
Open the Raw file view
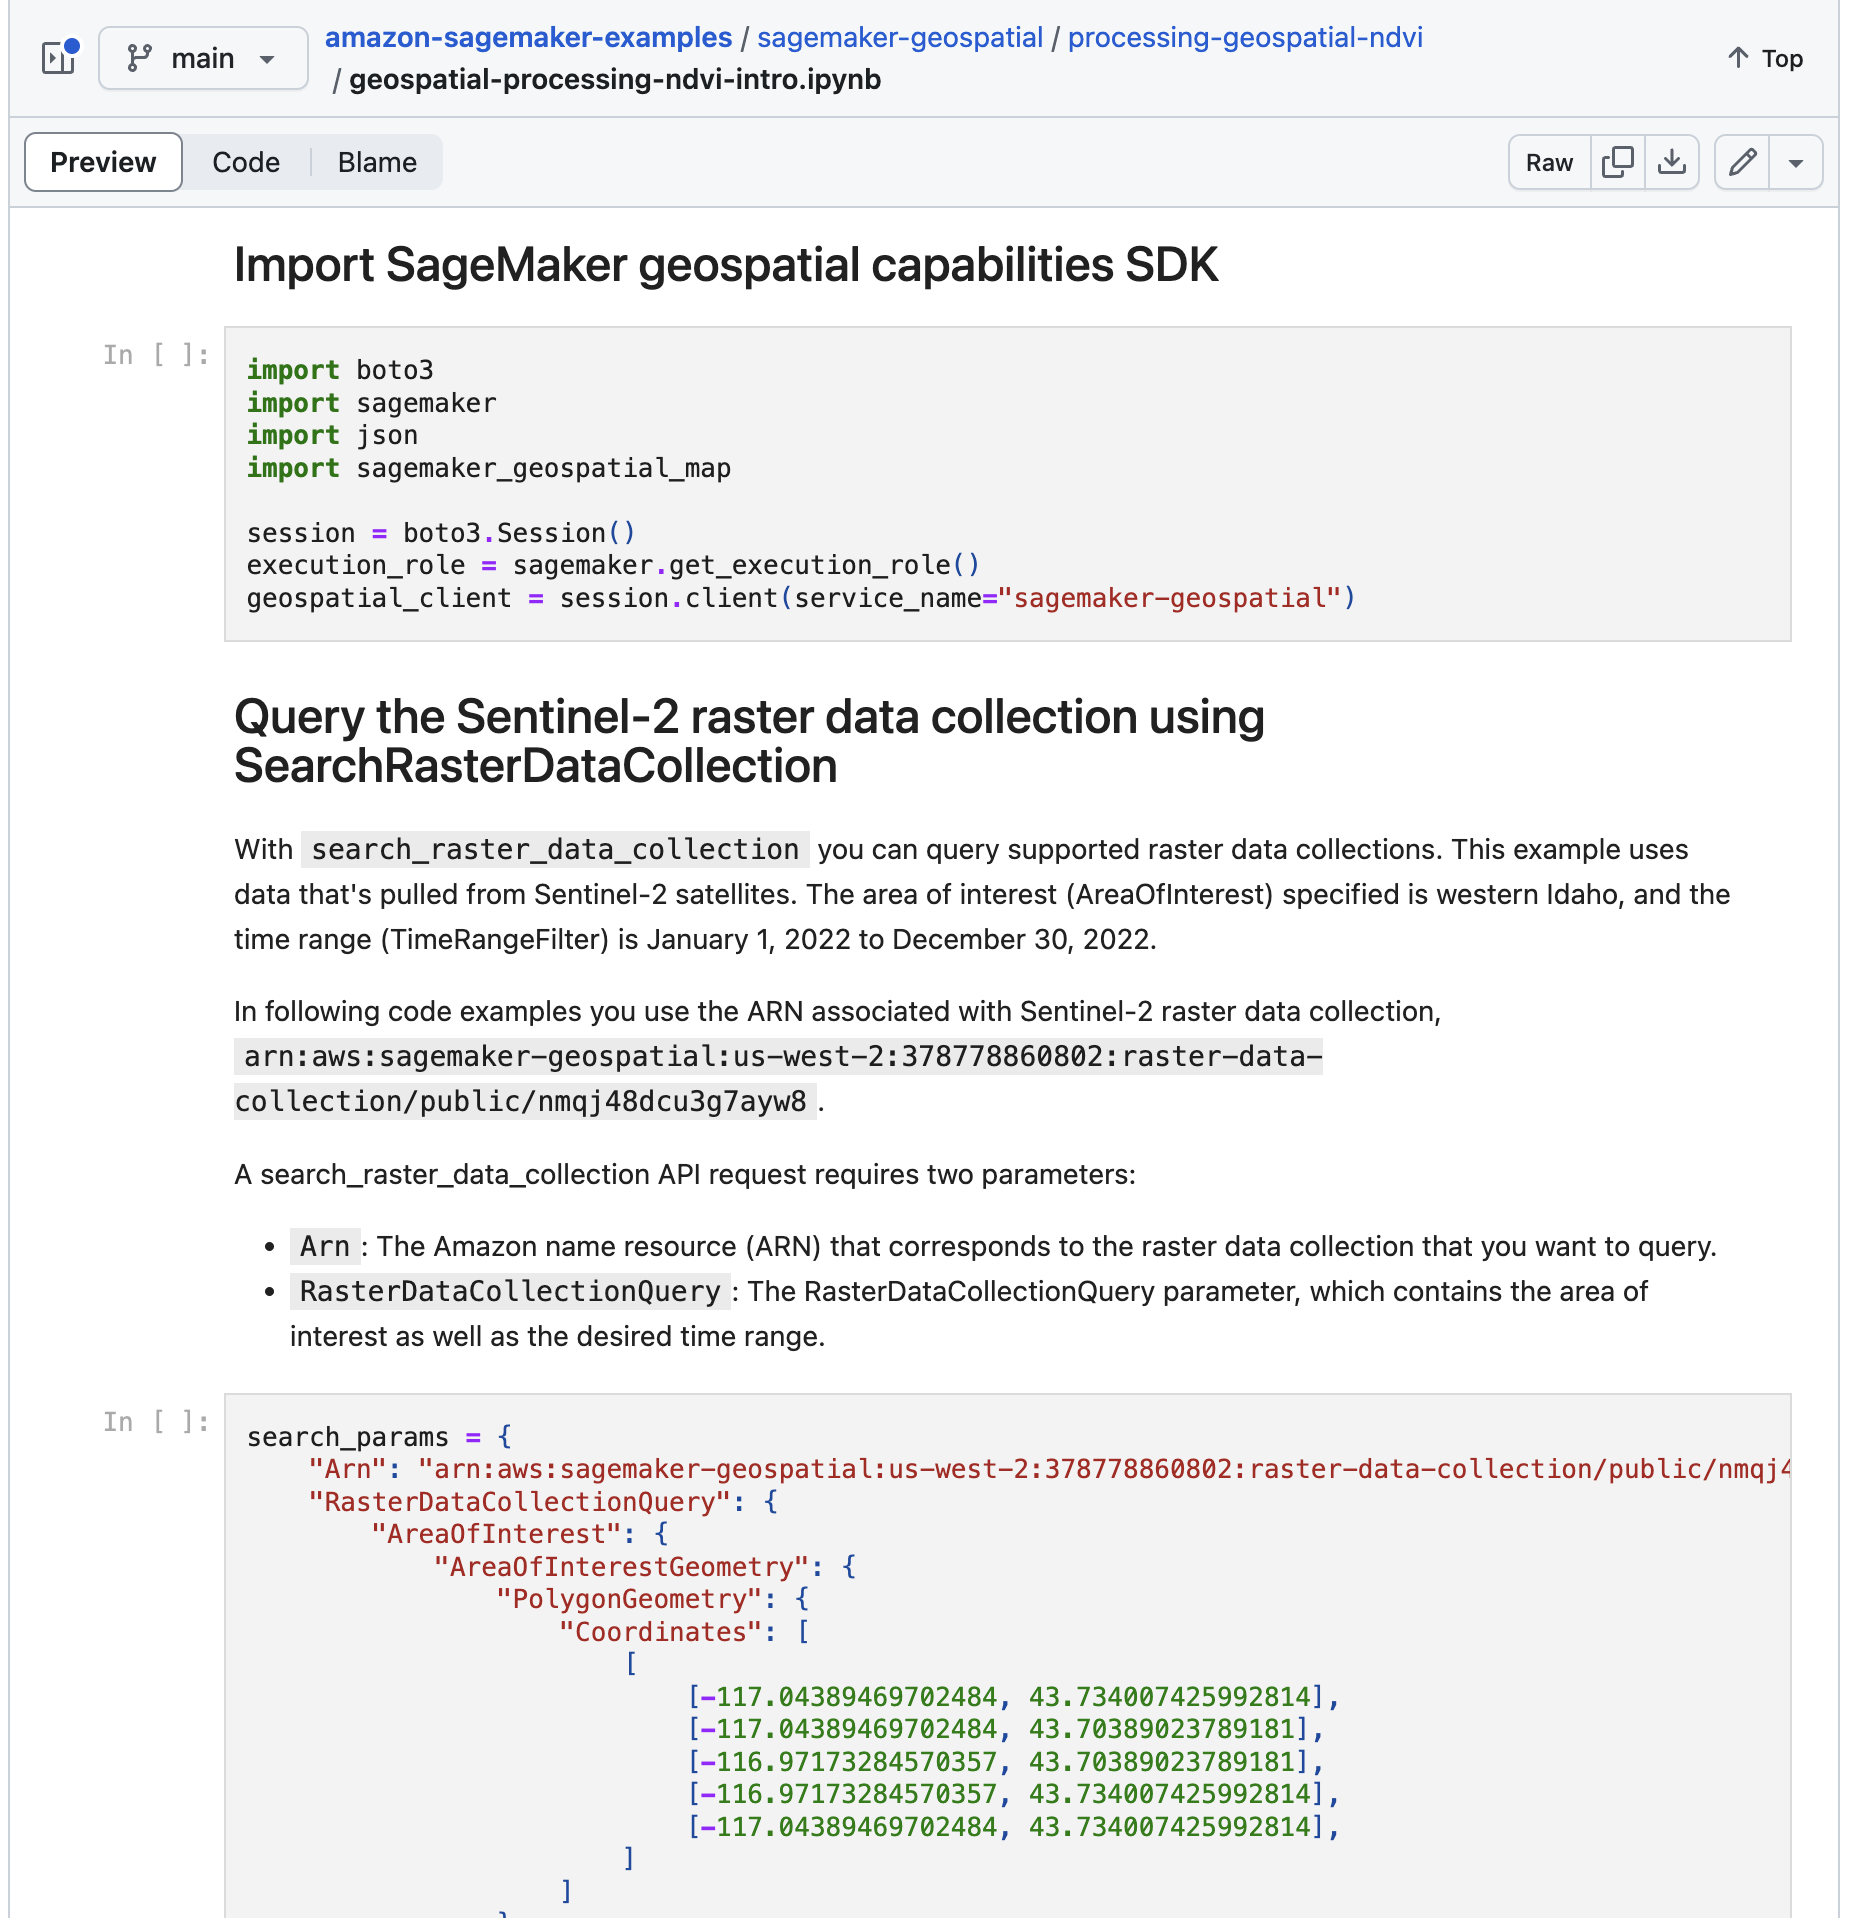(1549, 162)
